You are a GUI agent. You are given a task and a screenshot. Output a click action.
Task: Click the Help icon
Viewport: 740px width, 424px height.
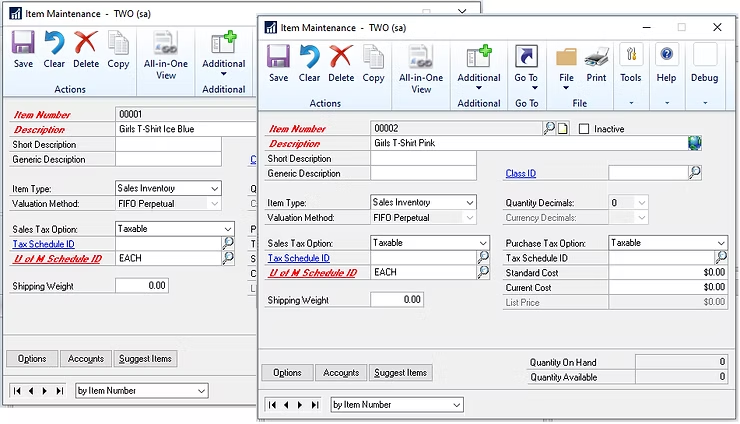[666, 62]
